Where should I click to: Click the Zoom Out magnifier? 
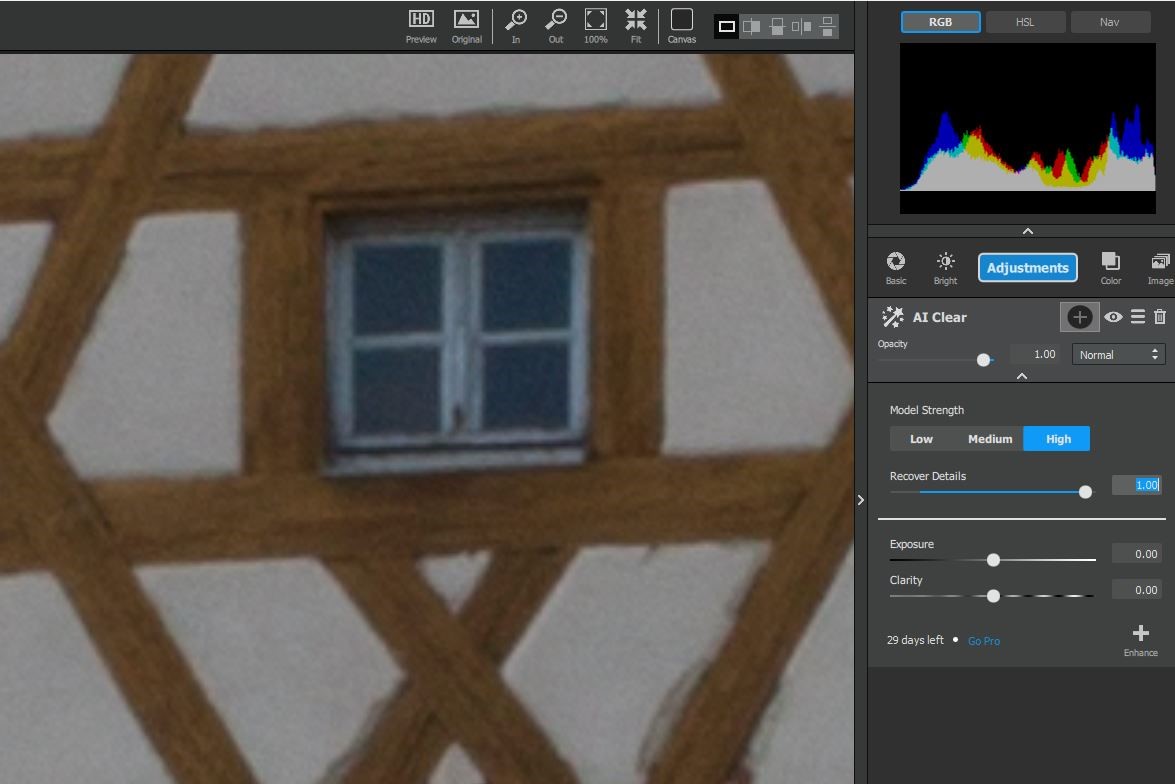[x=556, y=25]
